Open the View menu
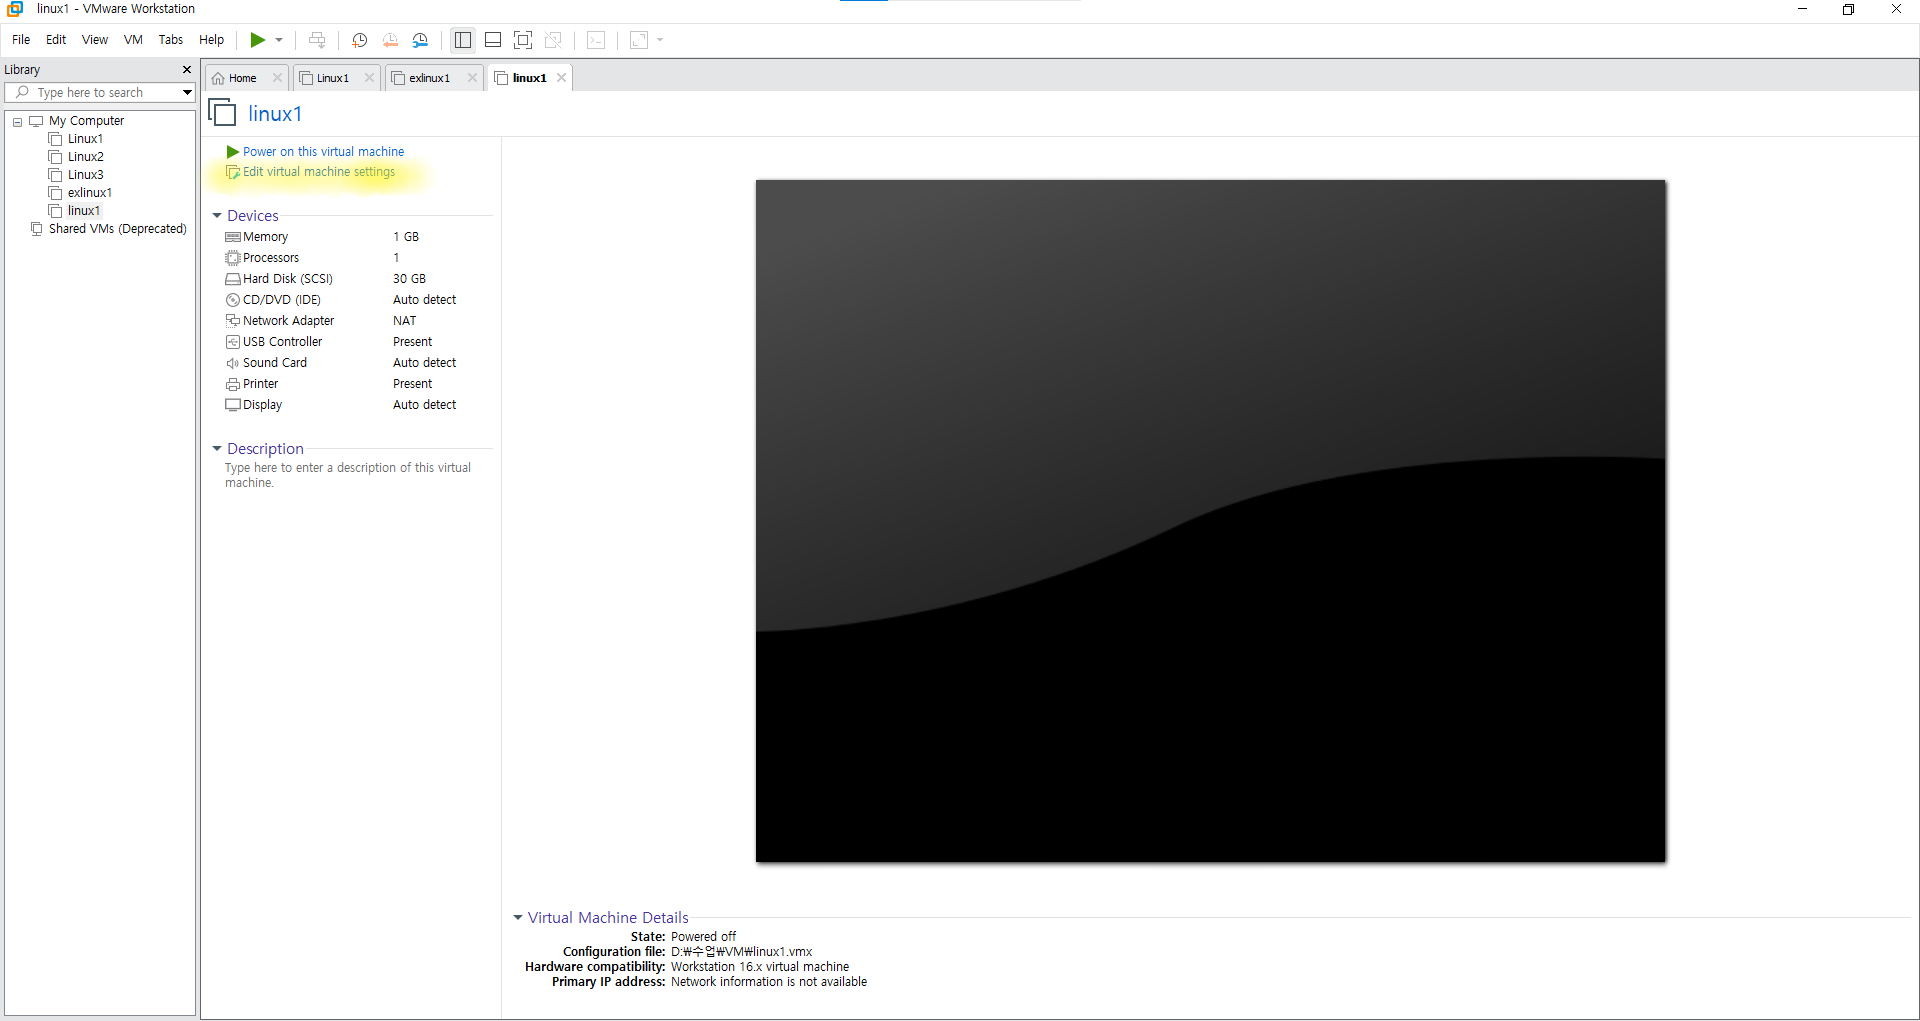The height and width of the screenshot is (1021, 1920). [95, 40]
